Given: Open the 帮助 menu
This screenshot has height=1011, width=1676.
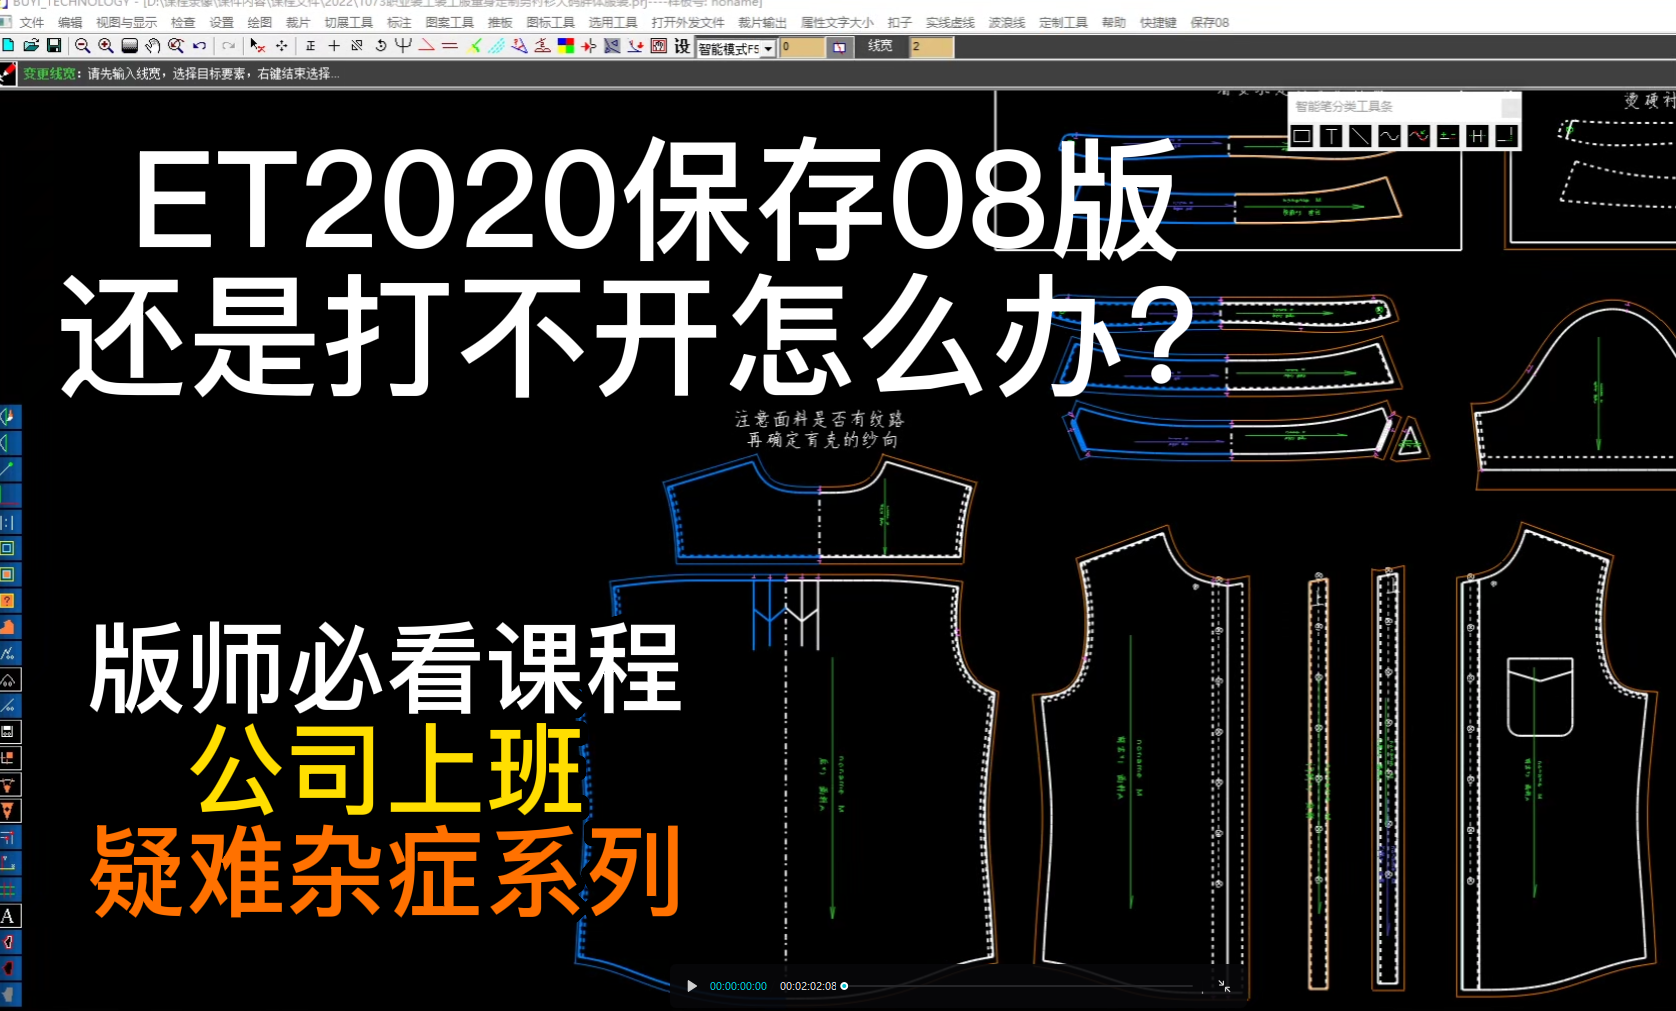Looking at the screenshot, I should pos(1114,22).
